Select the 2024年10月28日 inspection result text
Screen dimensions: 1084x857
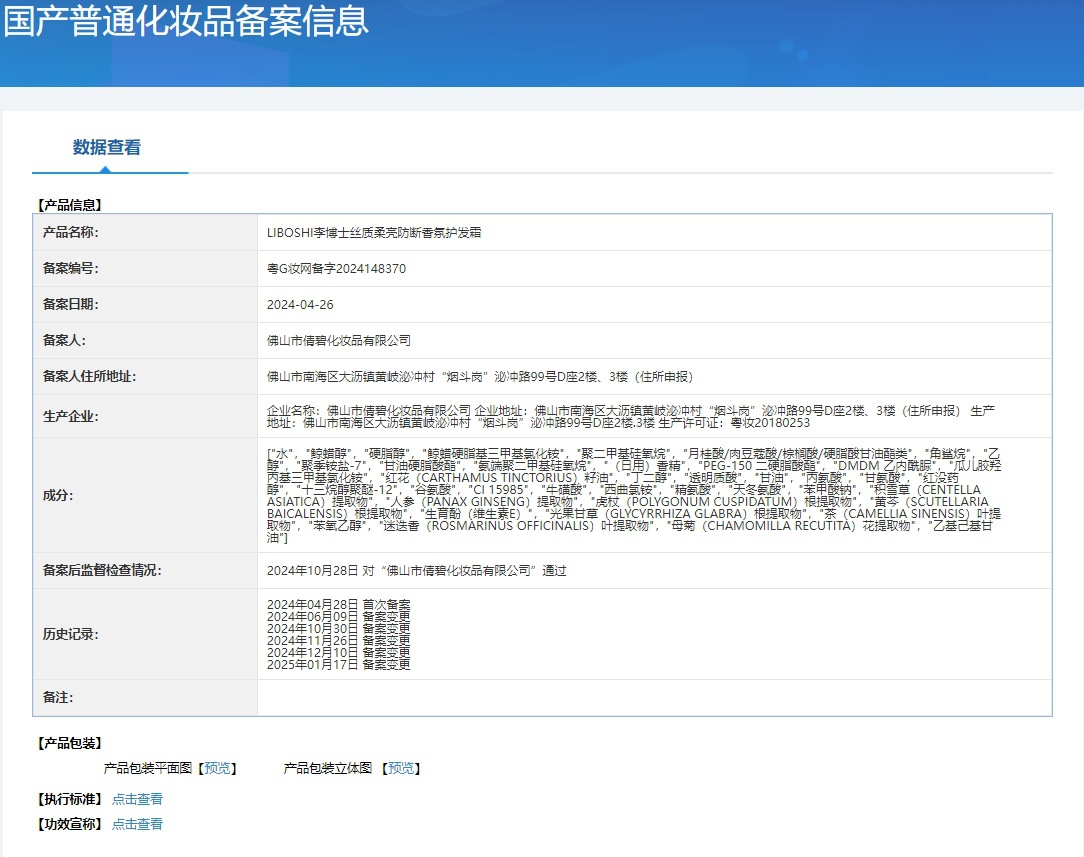416,571
